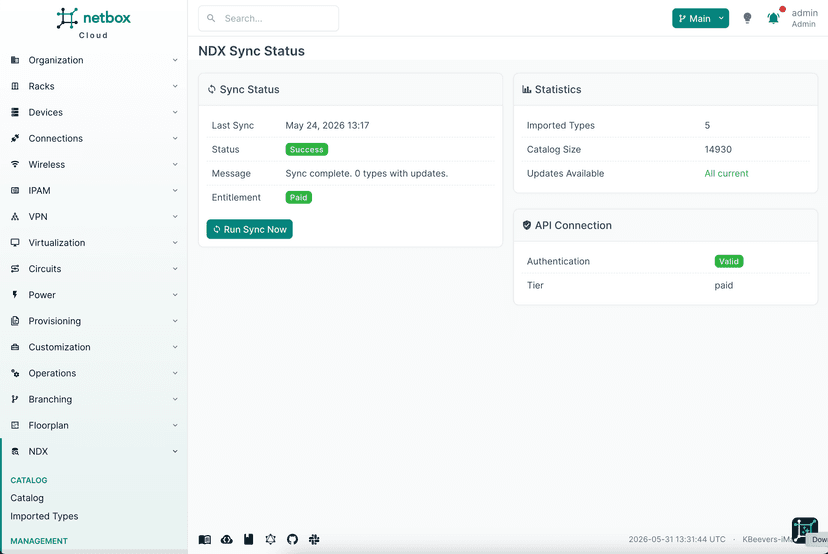Click the Circuits sidebar icon
828x554 pixels.
[x=15, y=269]
